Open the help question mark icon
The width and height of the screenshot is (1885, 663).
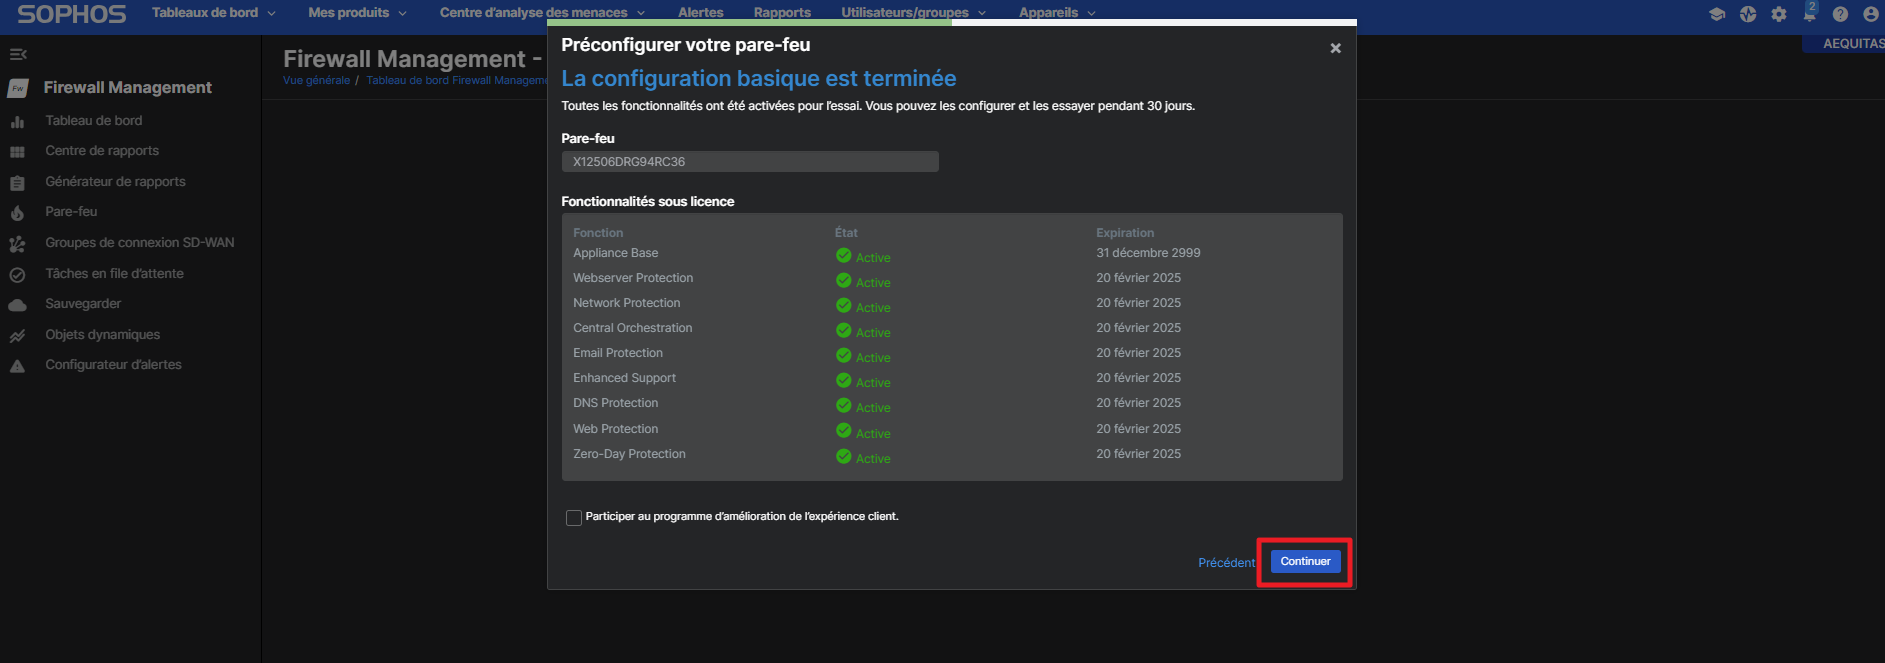tap(1840, 14)
